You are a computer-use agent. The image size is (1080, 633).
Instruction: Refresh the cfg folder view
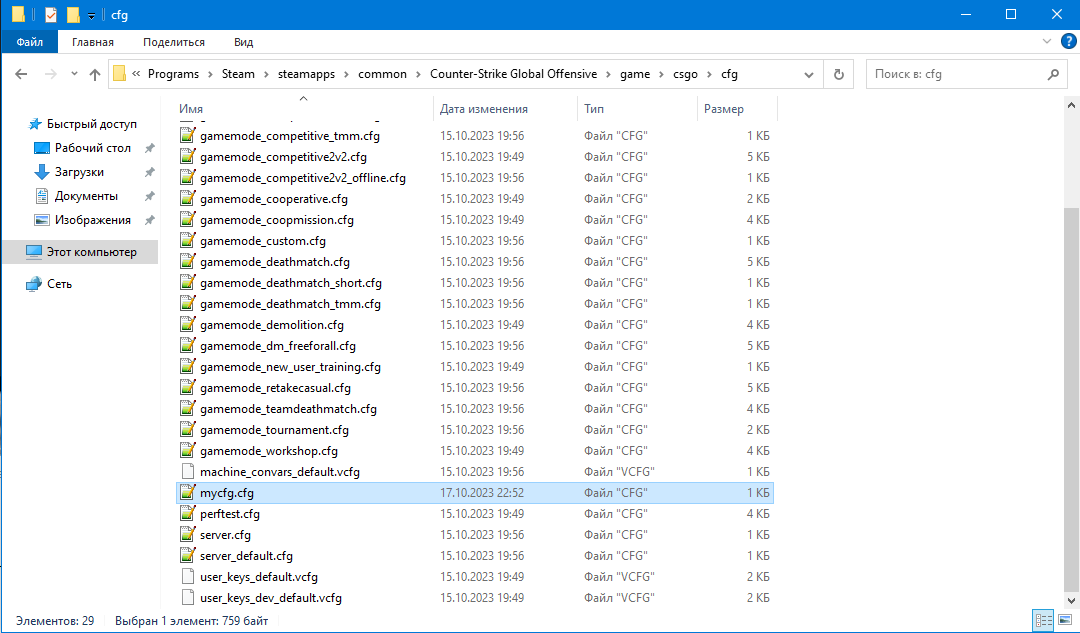(838, 74)
